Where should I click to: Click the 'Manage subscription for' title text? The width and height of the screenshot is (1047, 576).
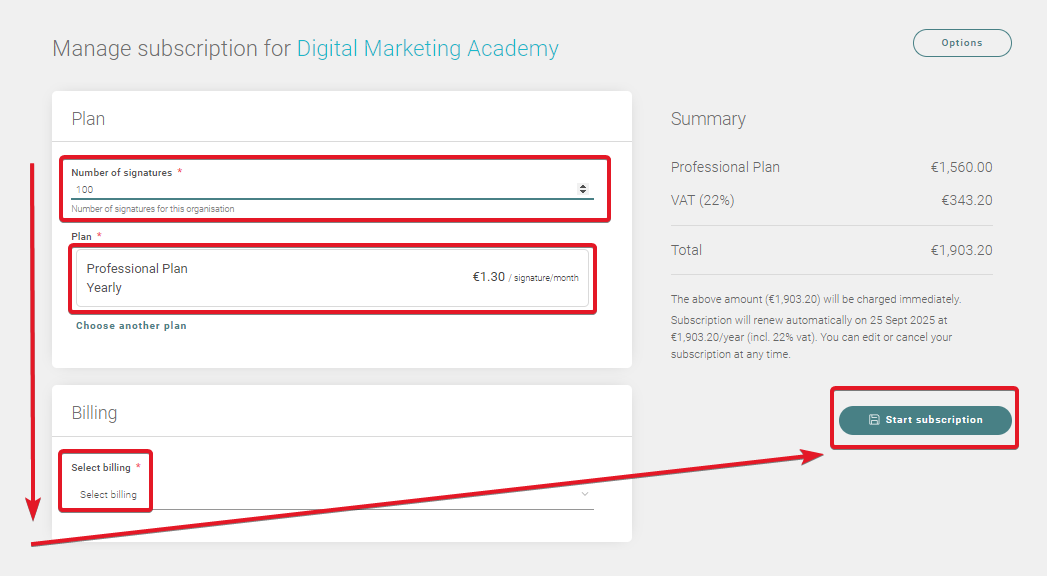tap(172, 48)
